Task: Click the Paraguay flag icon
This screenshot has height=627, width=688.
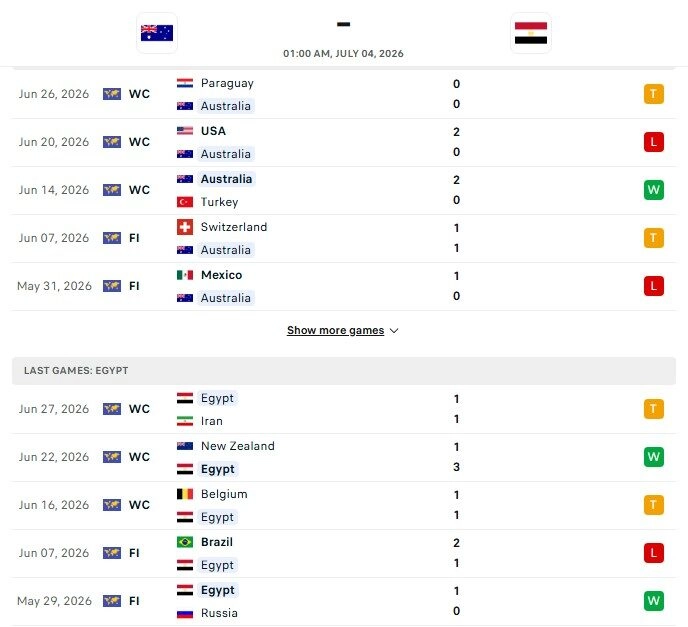Action: click(x=185, y=83)
